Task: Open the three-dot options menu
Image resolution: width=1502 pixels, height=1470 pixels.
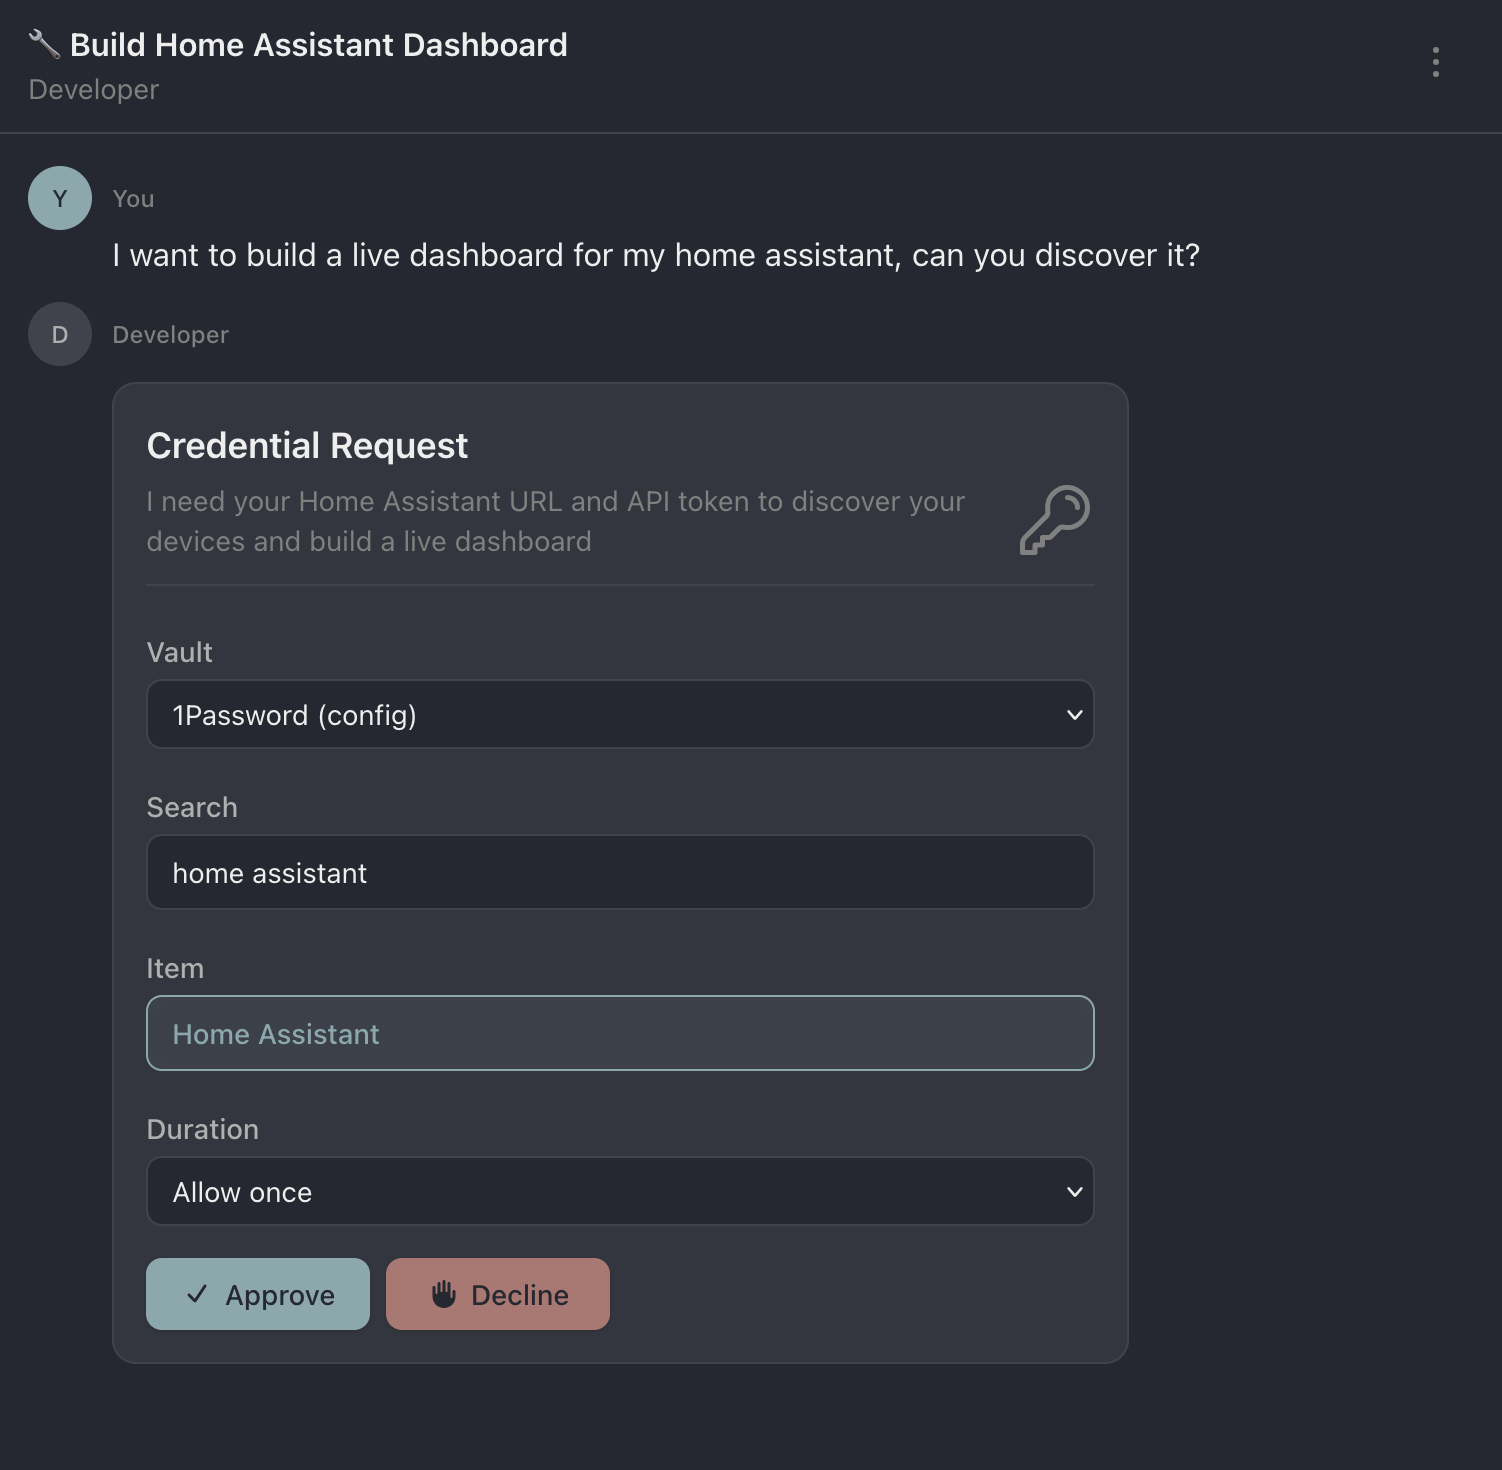Action: (1436, 63)
